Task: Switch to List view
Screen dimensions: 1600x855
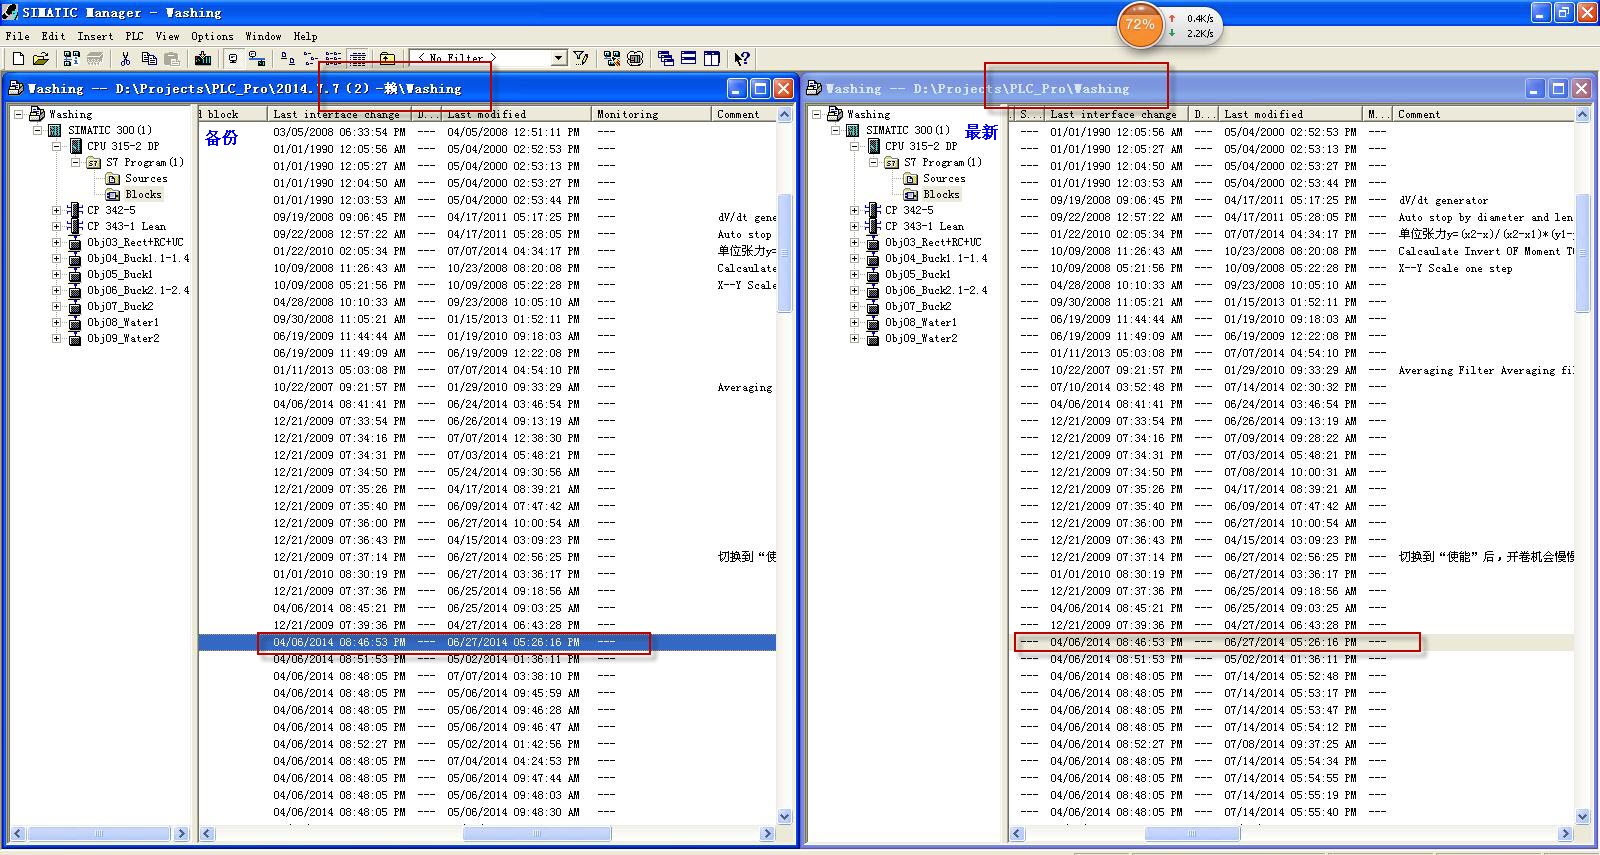Action: [x=334, y=59]
